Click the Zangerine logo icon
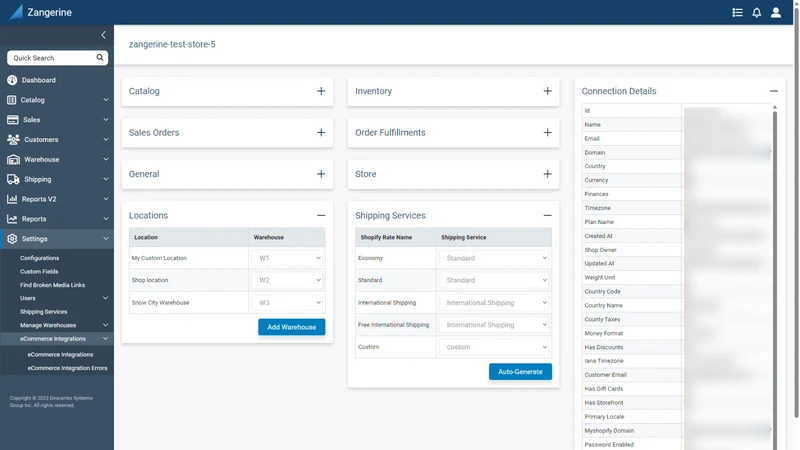The height and width of the screenshot is (450, 800). point(16,12)
